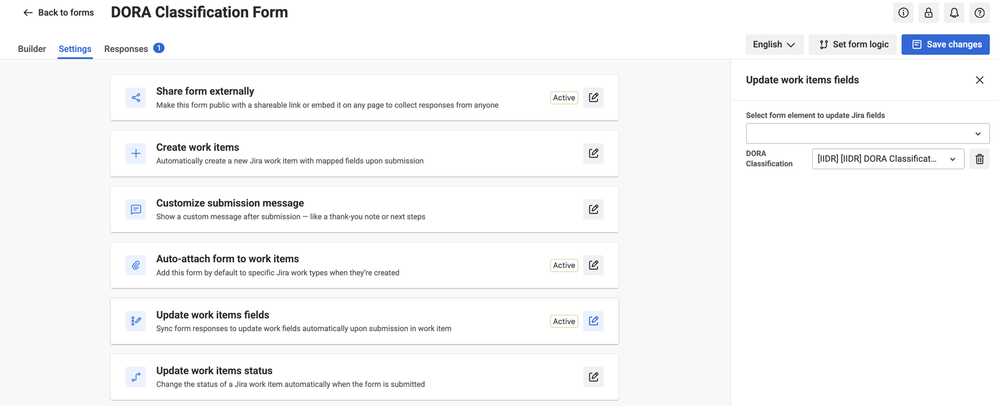Click the Save changes button
Screen dimensions: 999x406
(x=945, y=45)
